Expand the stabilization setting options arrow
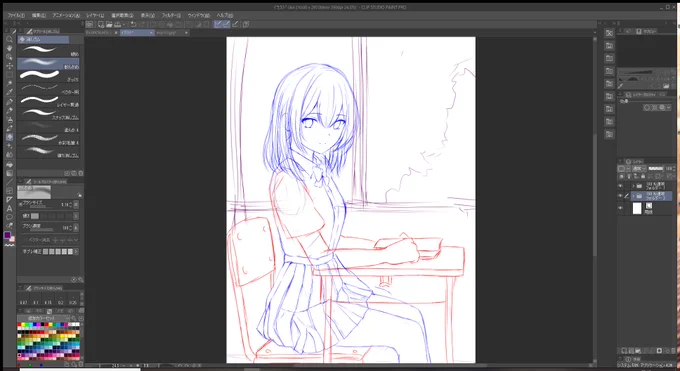 coord(76,251)
